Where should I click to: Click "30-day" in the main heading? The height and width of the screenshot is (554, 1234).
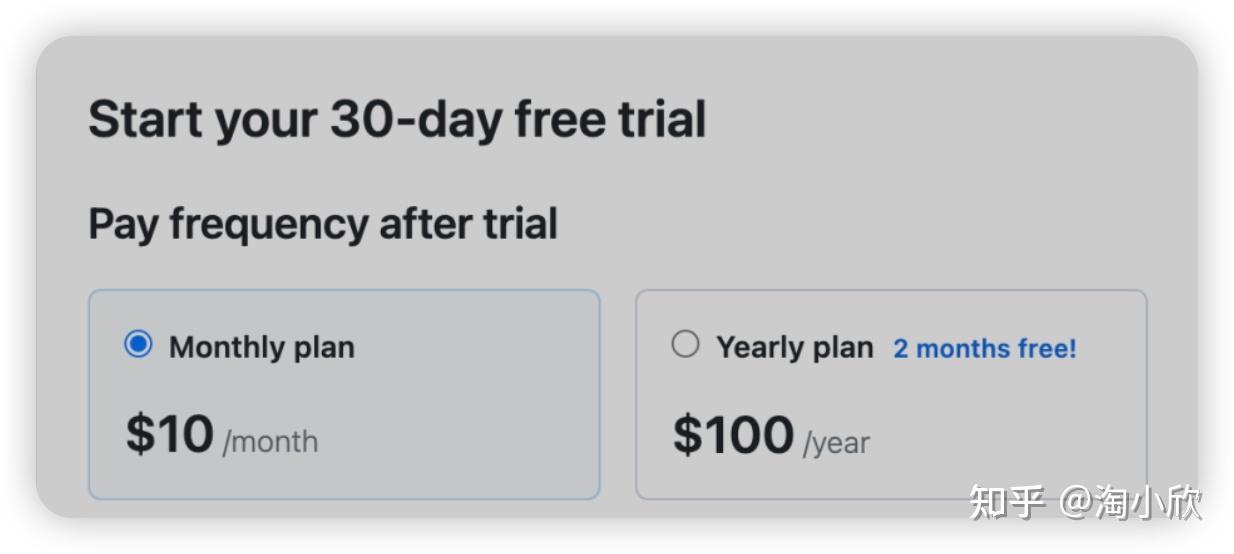tap(415, 119)
